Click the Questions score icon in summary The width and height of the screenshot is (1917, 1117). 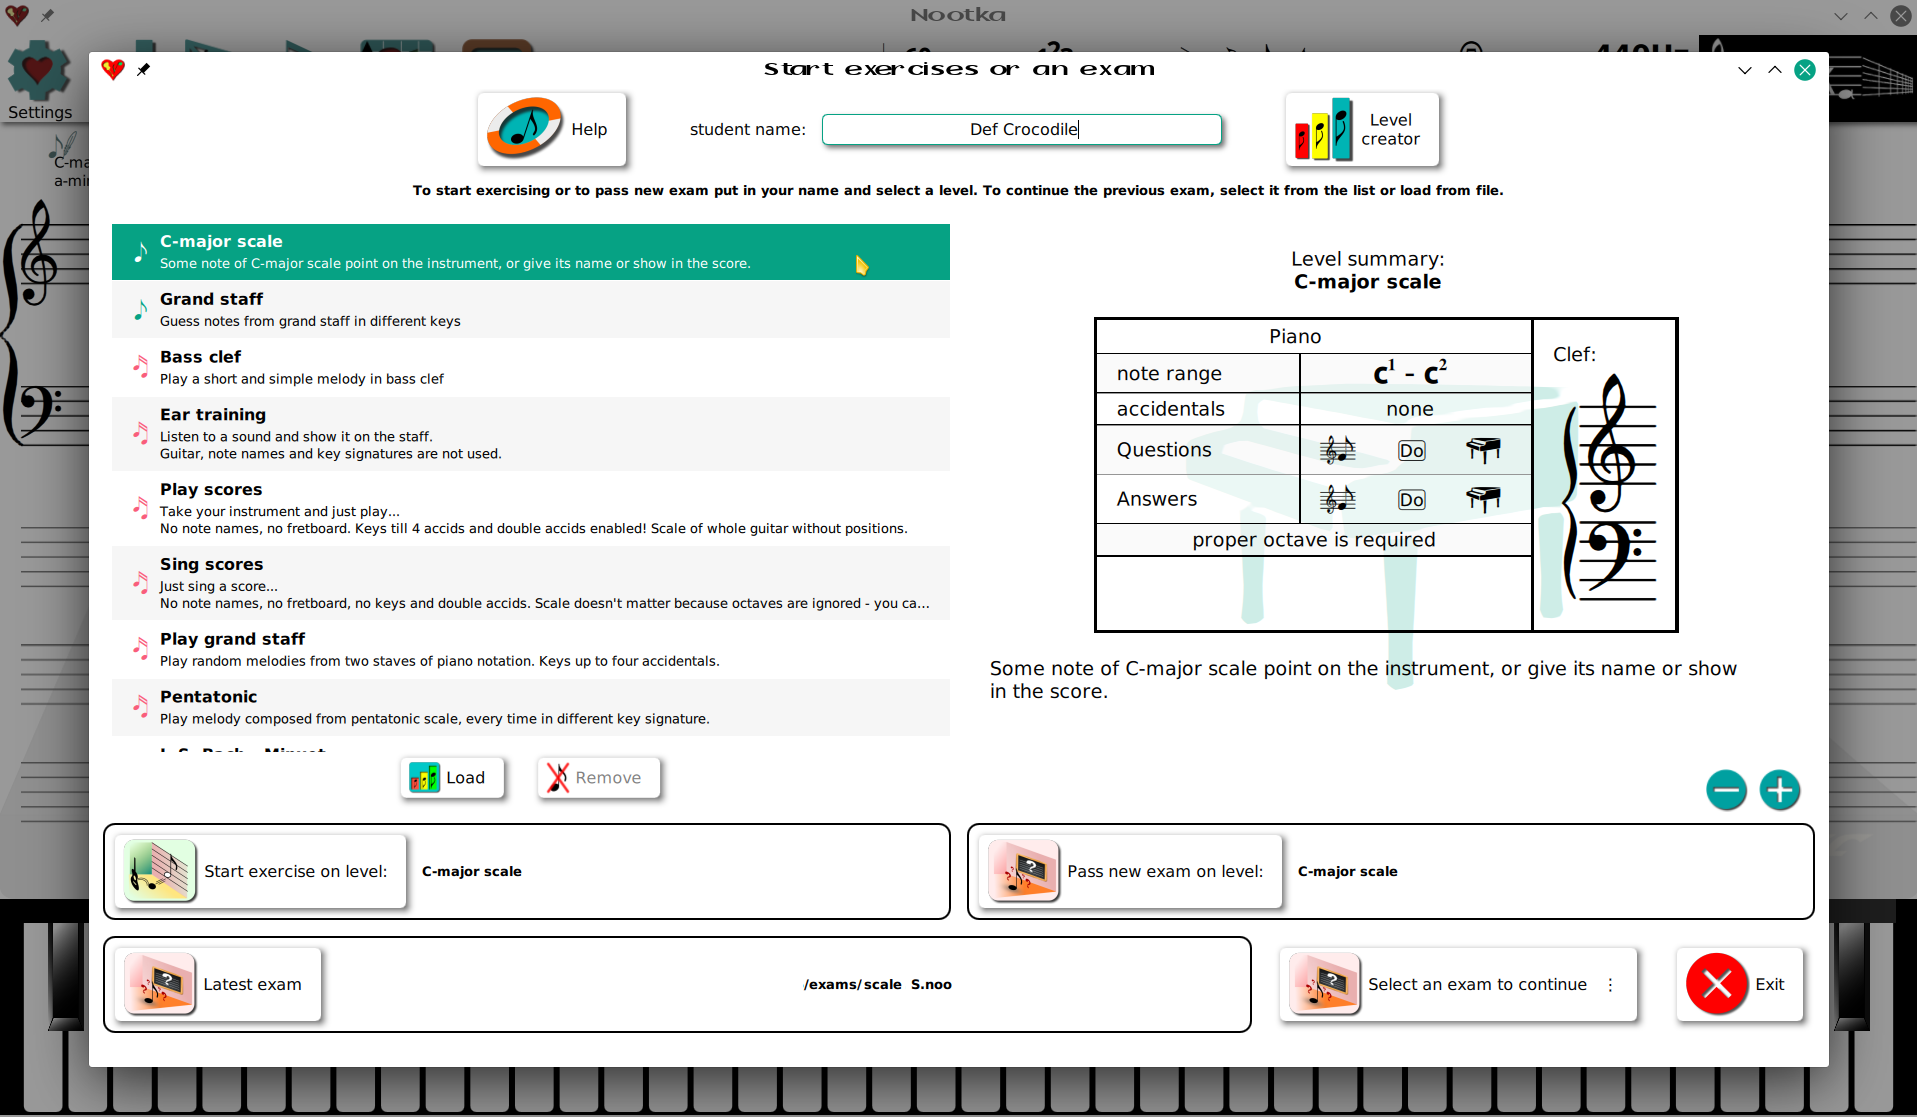click(x=1337, y=450)
